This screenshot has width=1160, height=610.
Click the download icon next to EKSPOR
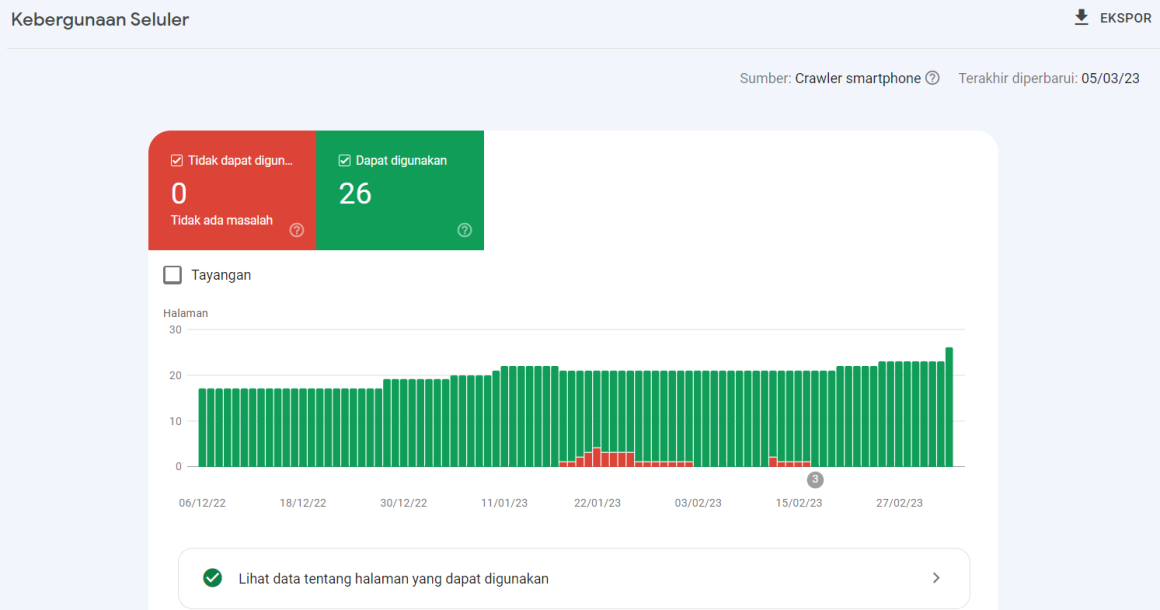point(1081,17)
